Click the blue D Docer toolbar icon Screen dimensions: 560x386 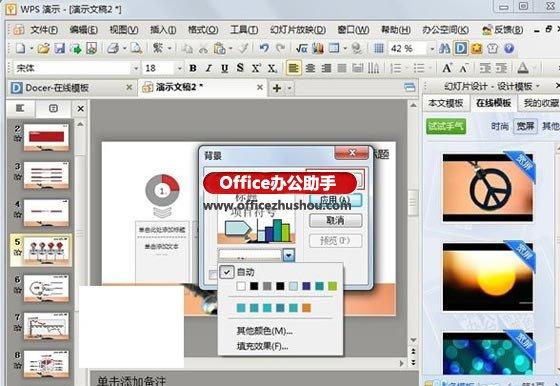[x=460, y=48]
